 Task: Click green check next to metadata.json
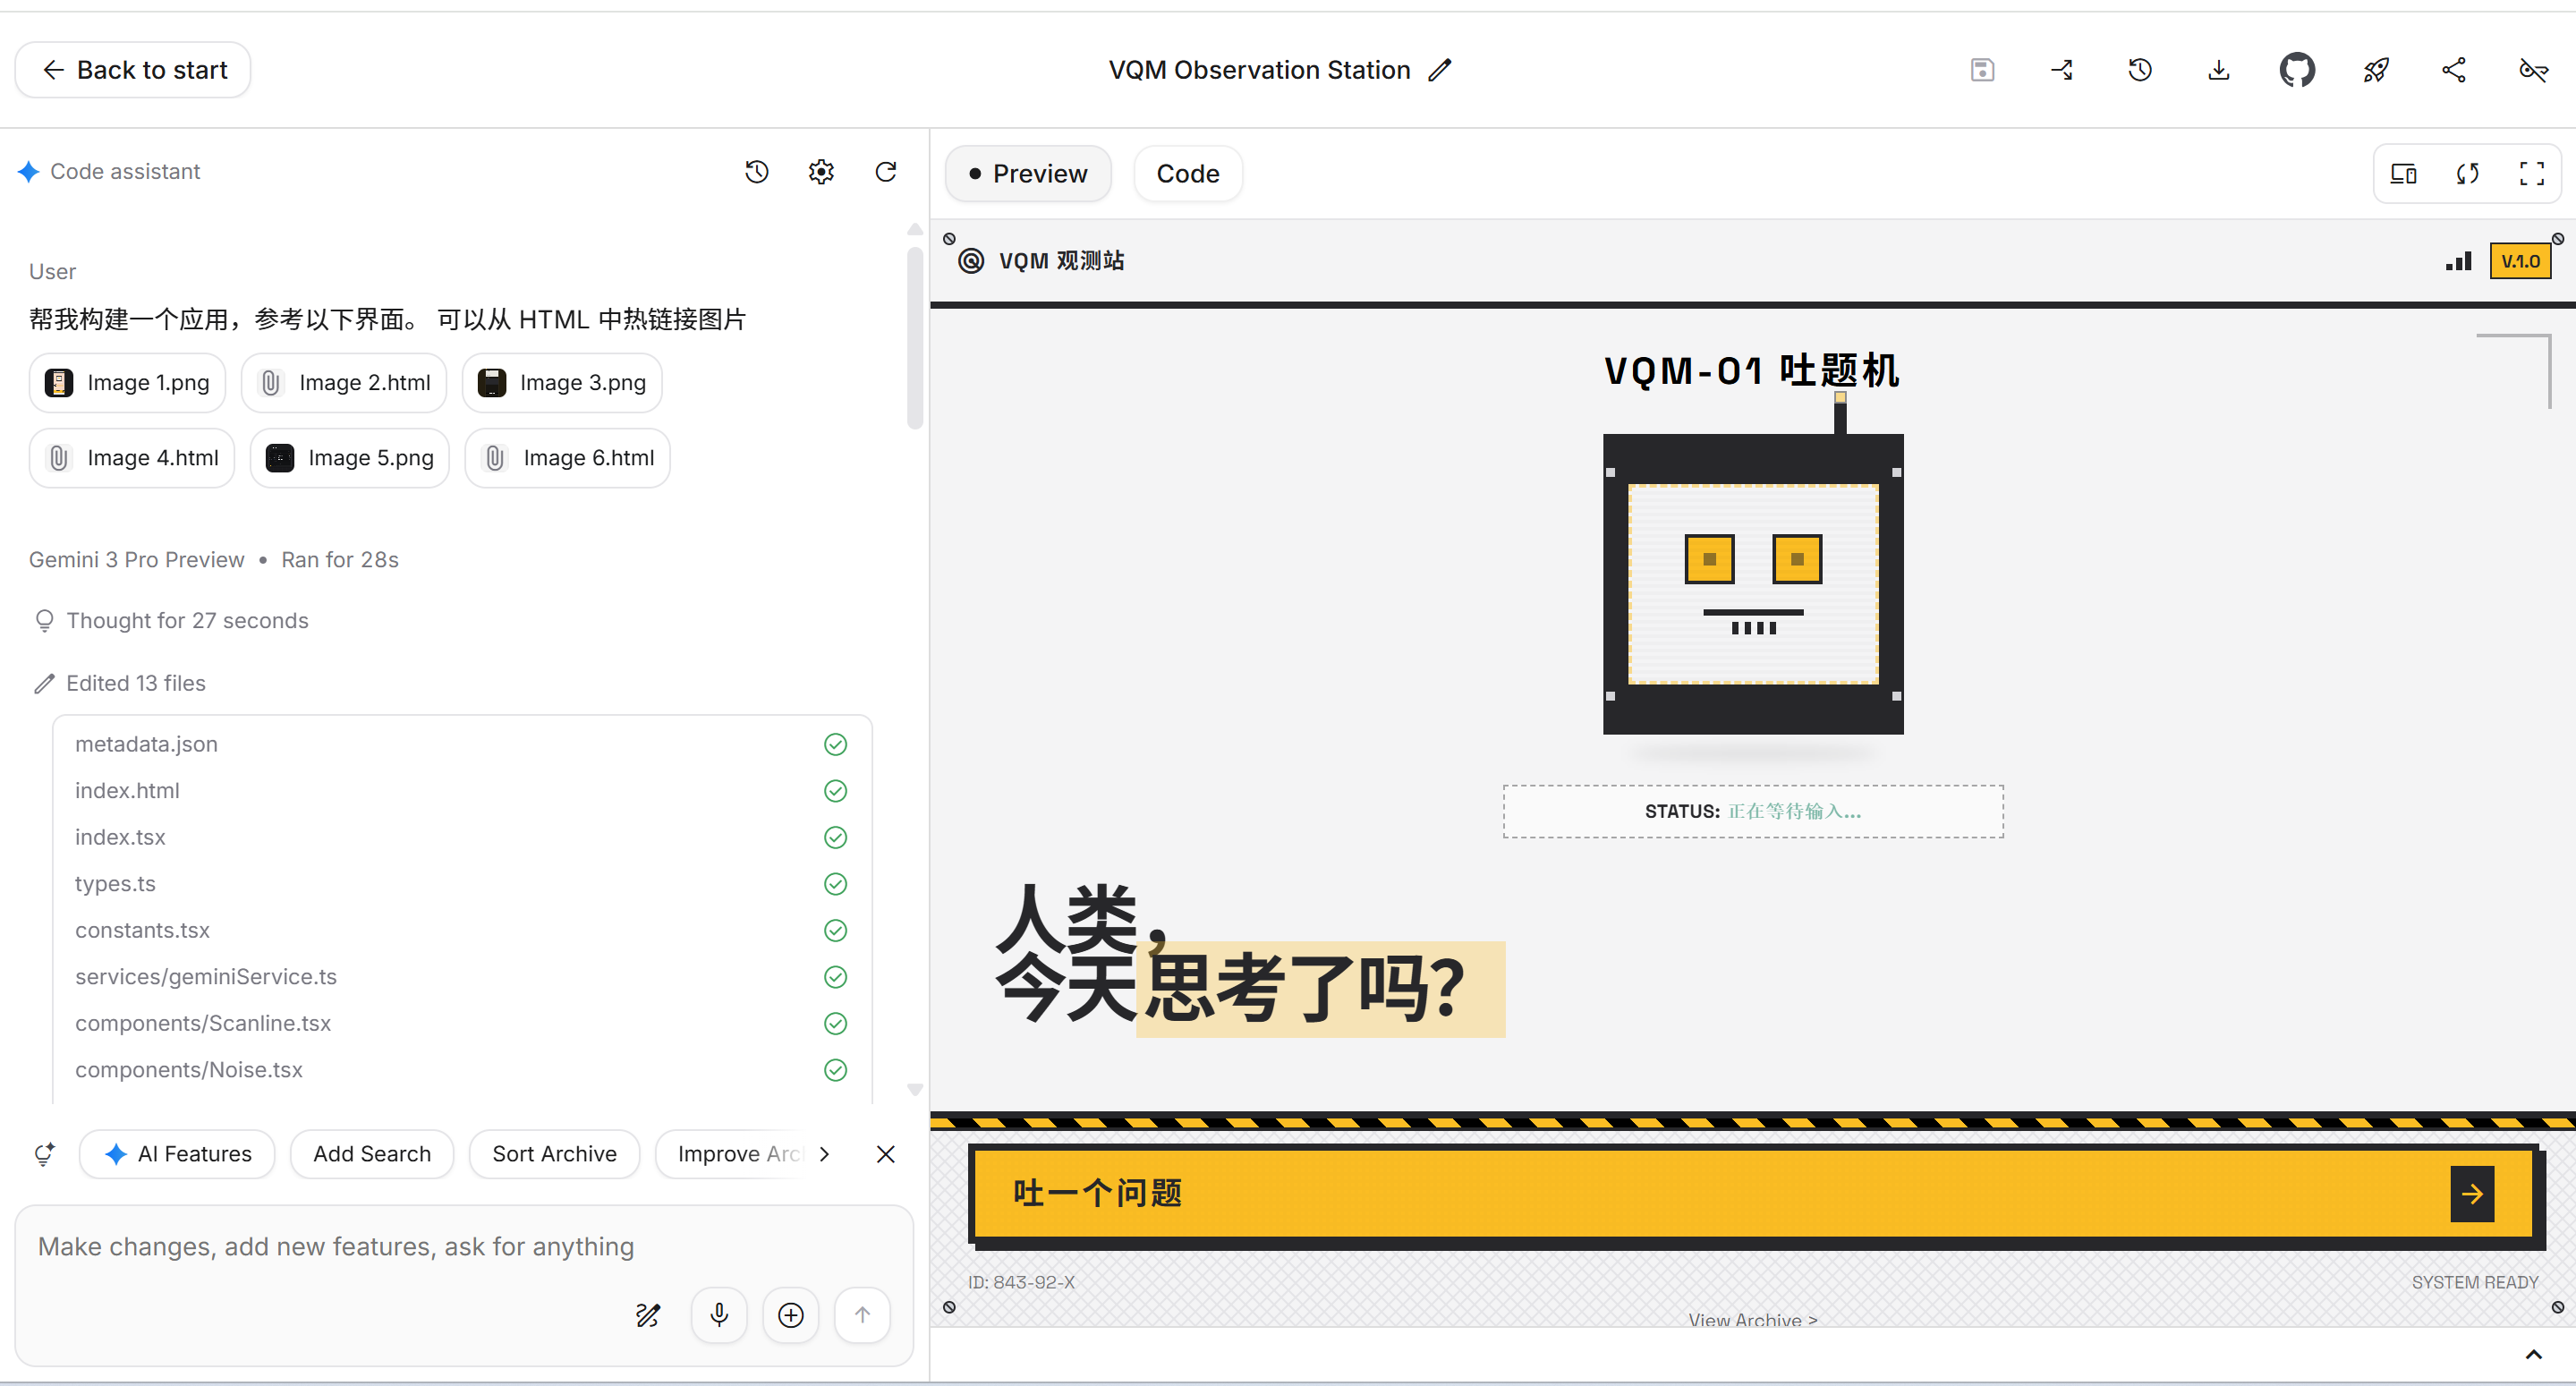(835, 744)
